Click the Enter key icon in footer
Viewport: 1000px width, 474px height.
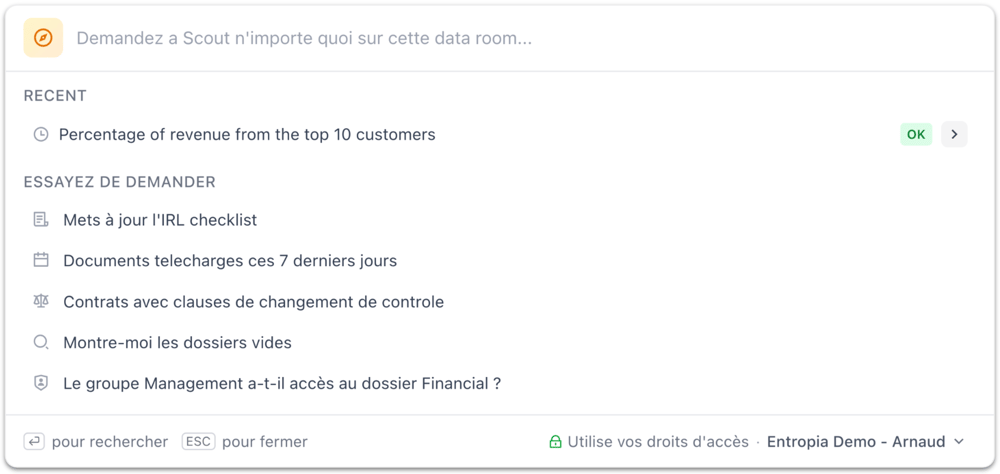pos(34,441)
